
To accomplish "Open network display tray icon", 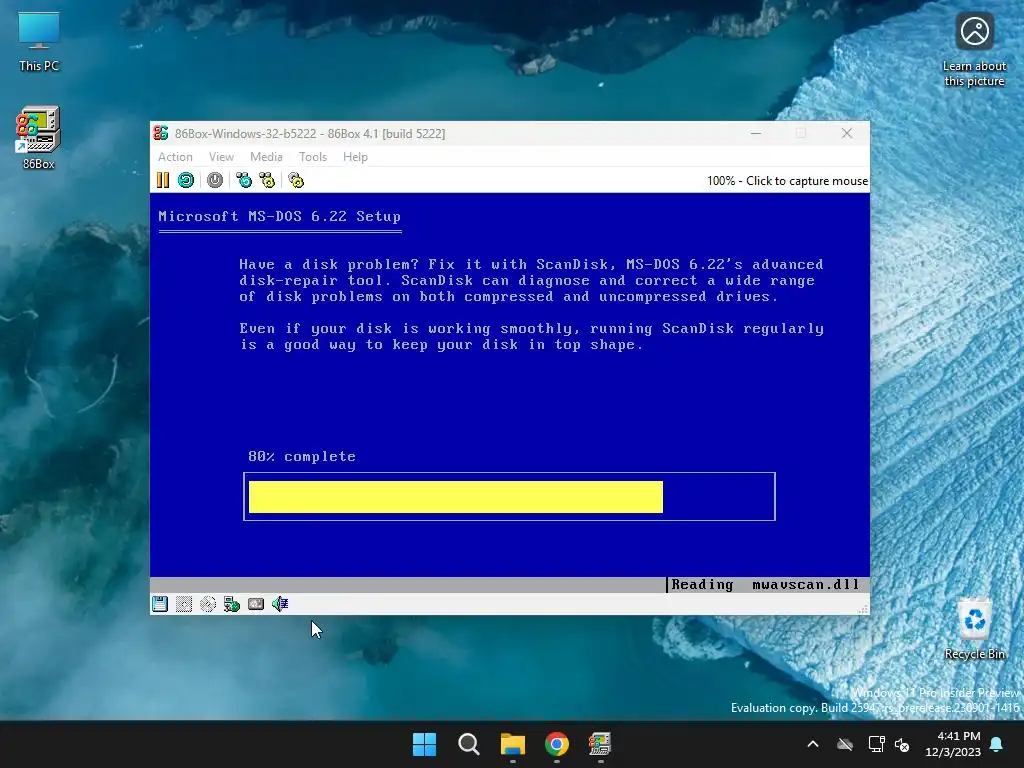I will pyautogui.click(x=876, y=744).
